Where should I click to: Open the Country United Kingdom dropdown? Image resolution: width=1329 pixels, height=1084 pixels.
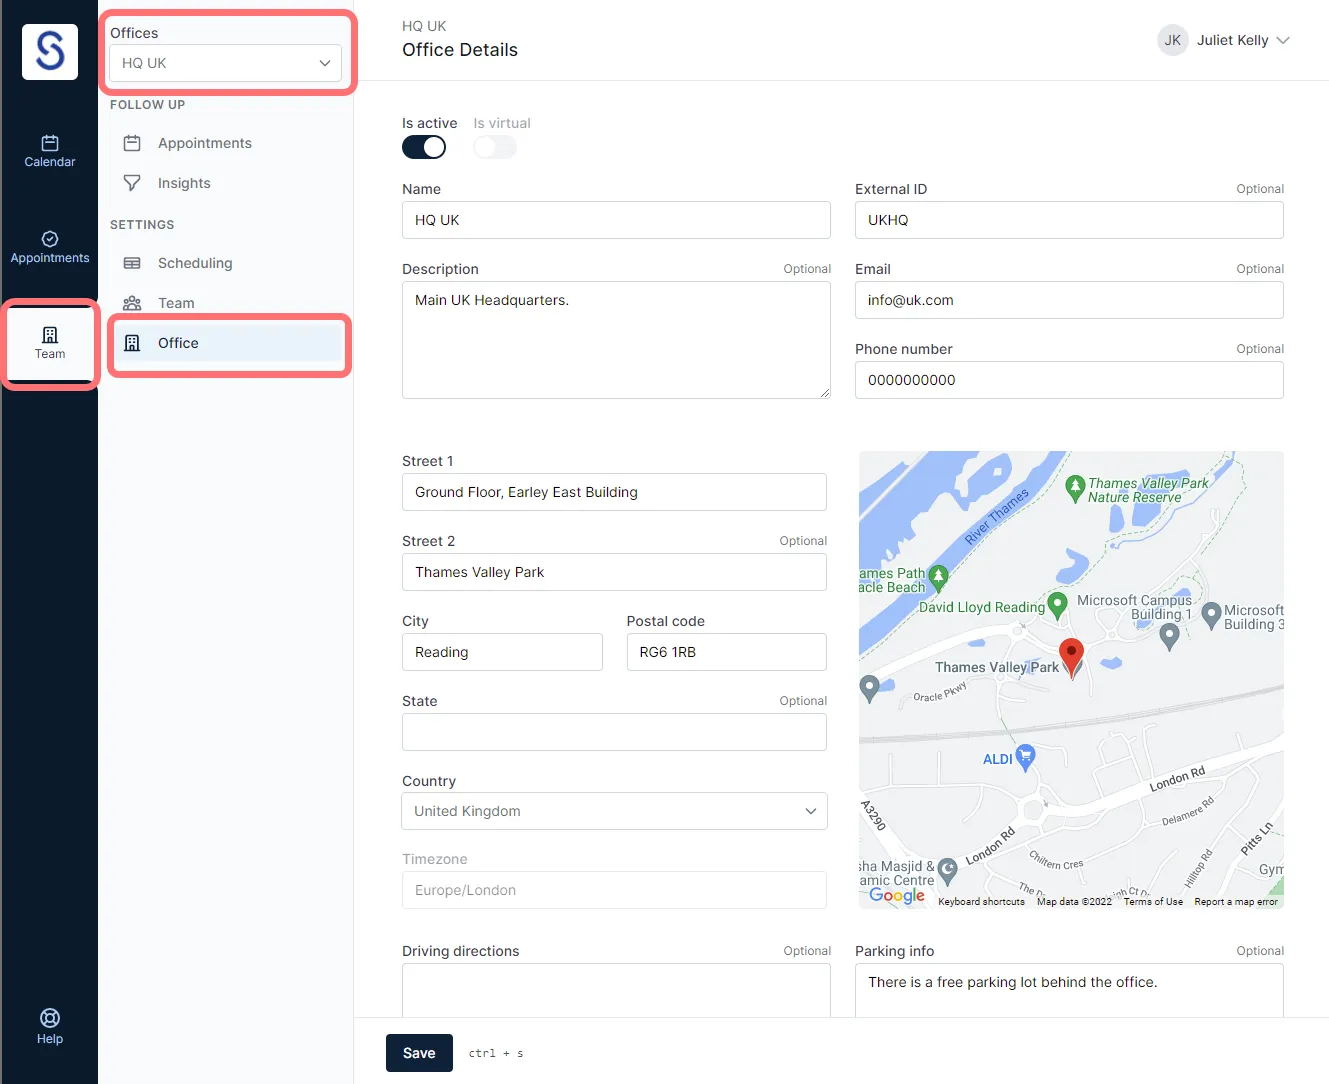614,811
